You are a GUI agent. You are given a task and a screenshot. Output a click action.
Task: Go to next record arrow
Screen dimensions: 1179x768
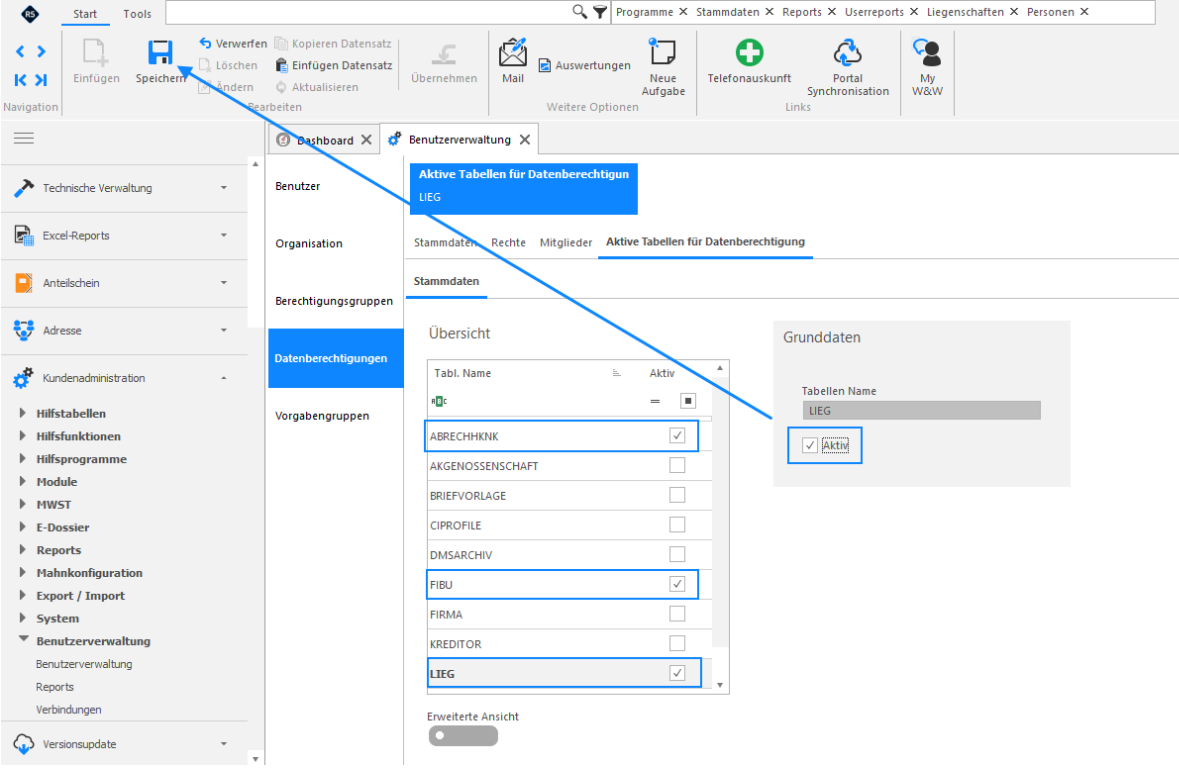[x=41, y=51]
